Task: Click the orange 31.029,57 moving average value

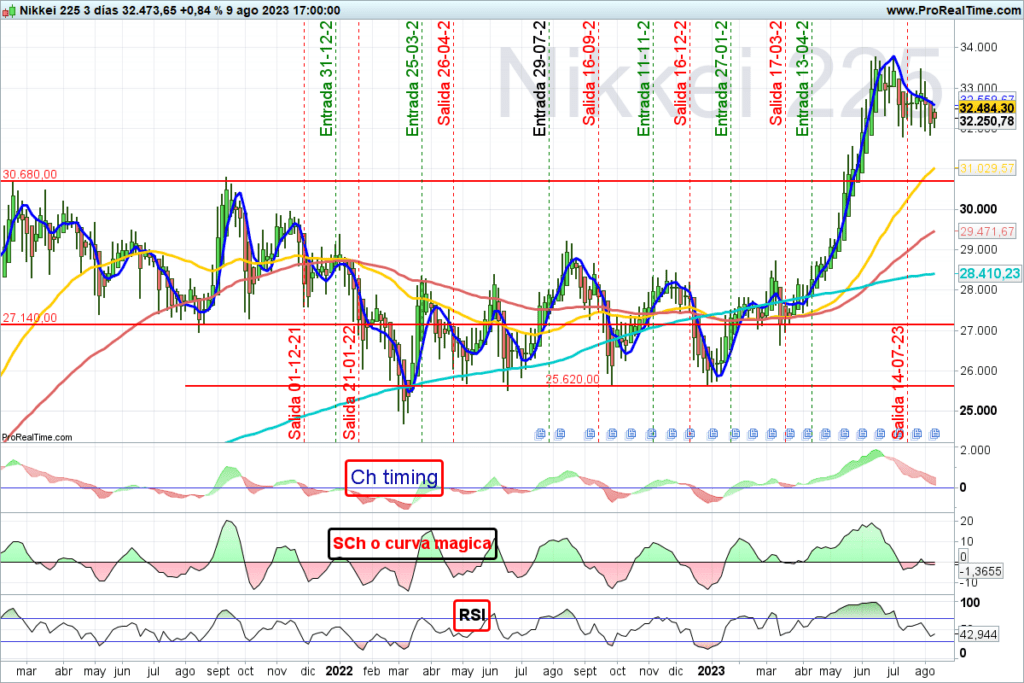Action: click(x=987, y=168)
